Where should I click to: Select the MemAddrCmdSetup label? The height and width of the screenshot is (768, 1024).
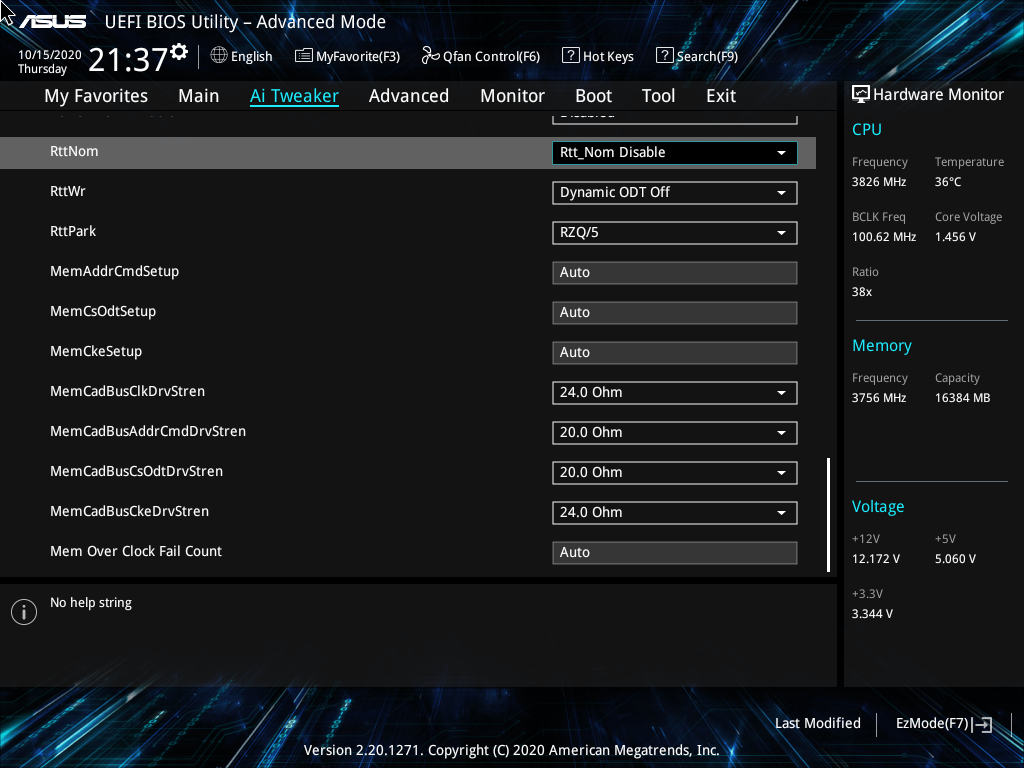point(114,271)
